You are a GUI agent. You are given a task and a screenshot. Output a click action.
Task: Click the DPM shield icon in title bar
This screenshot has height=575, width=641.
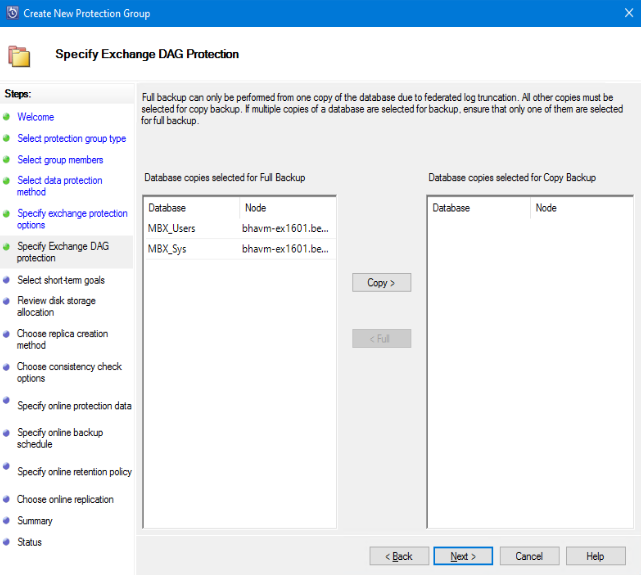tap(11, 13)
